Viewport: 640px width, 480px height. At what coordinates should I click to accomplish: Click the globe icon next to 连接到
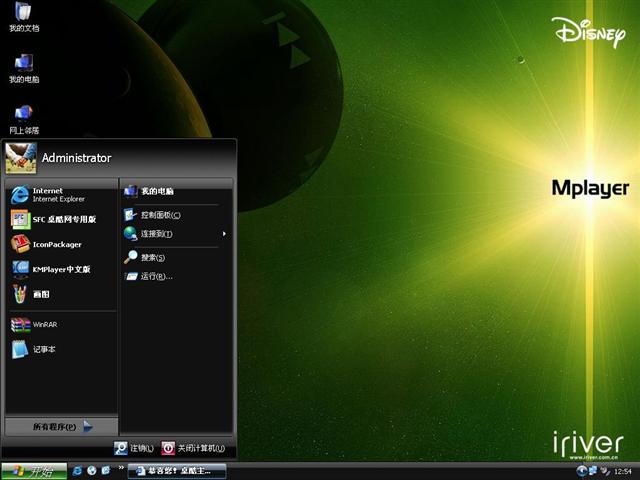click(x=131, y=234)
